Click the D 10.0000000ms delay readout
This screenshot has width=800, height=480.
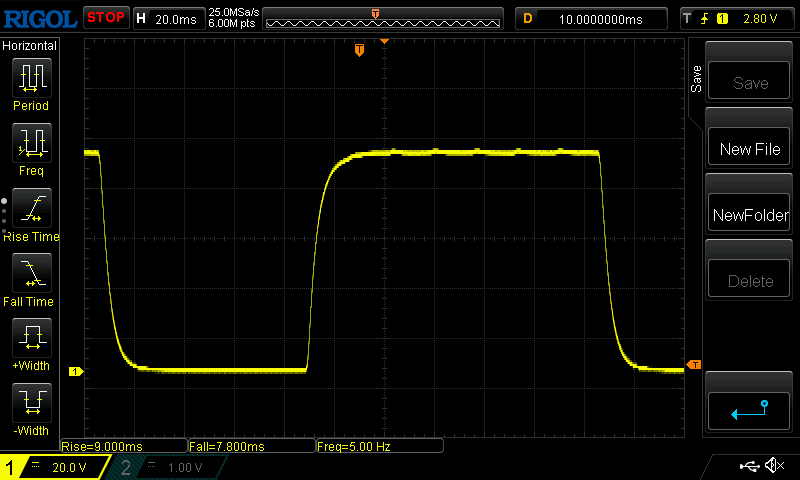click(x=591, y=19)
